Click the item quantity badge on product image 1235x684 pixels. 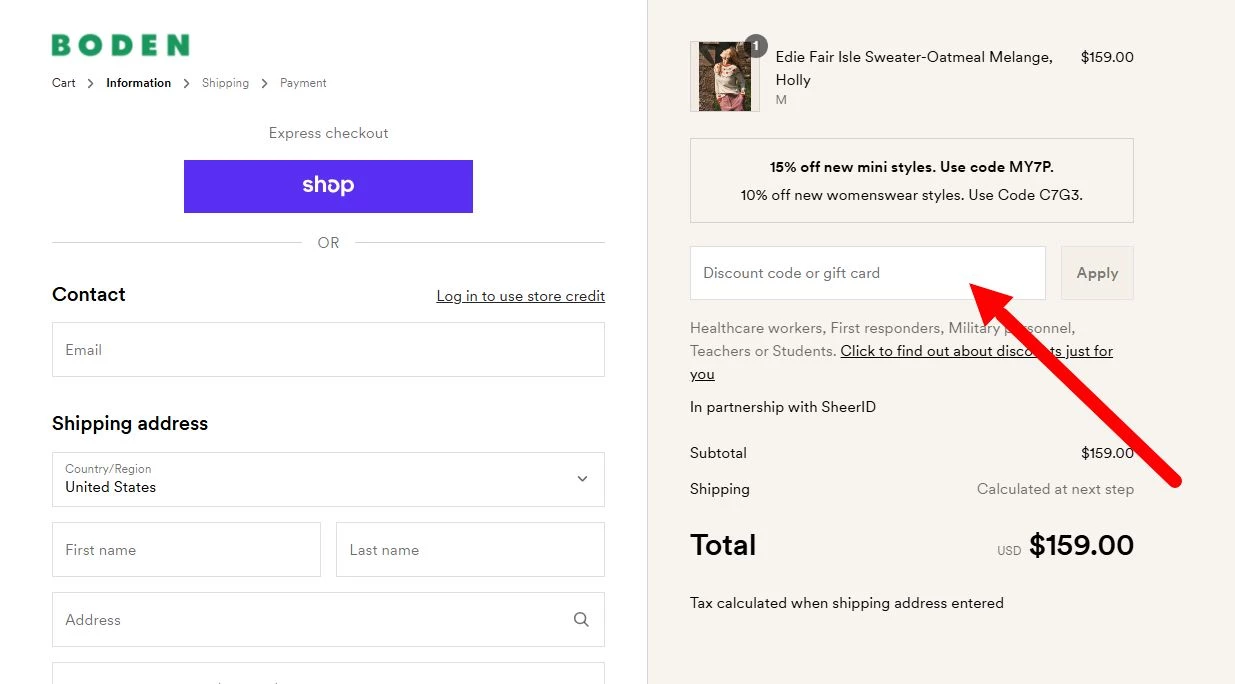[x=756, y=46]
